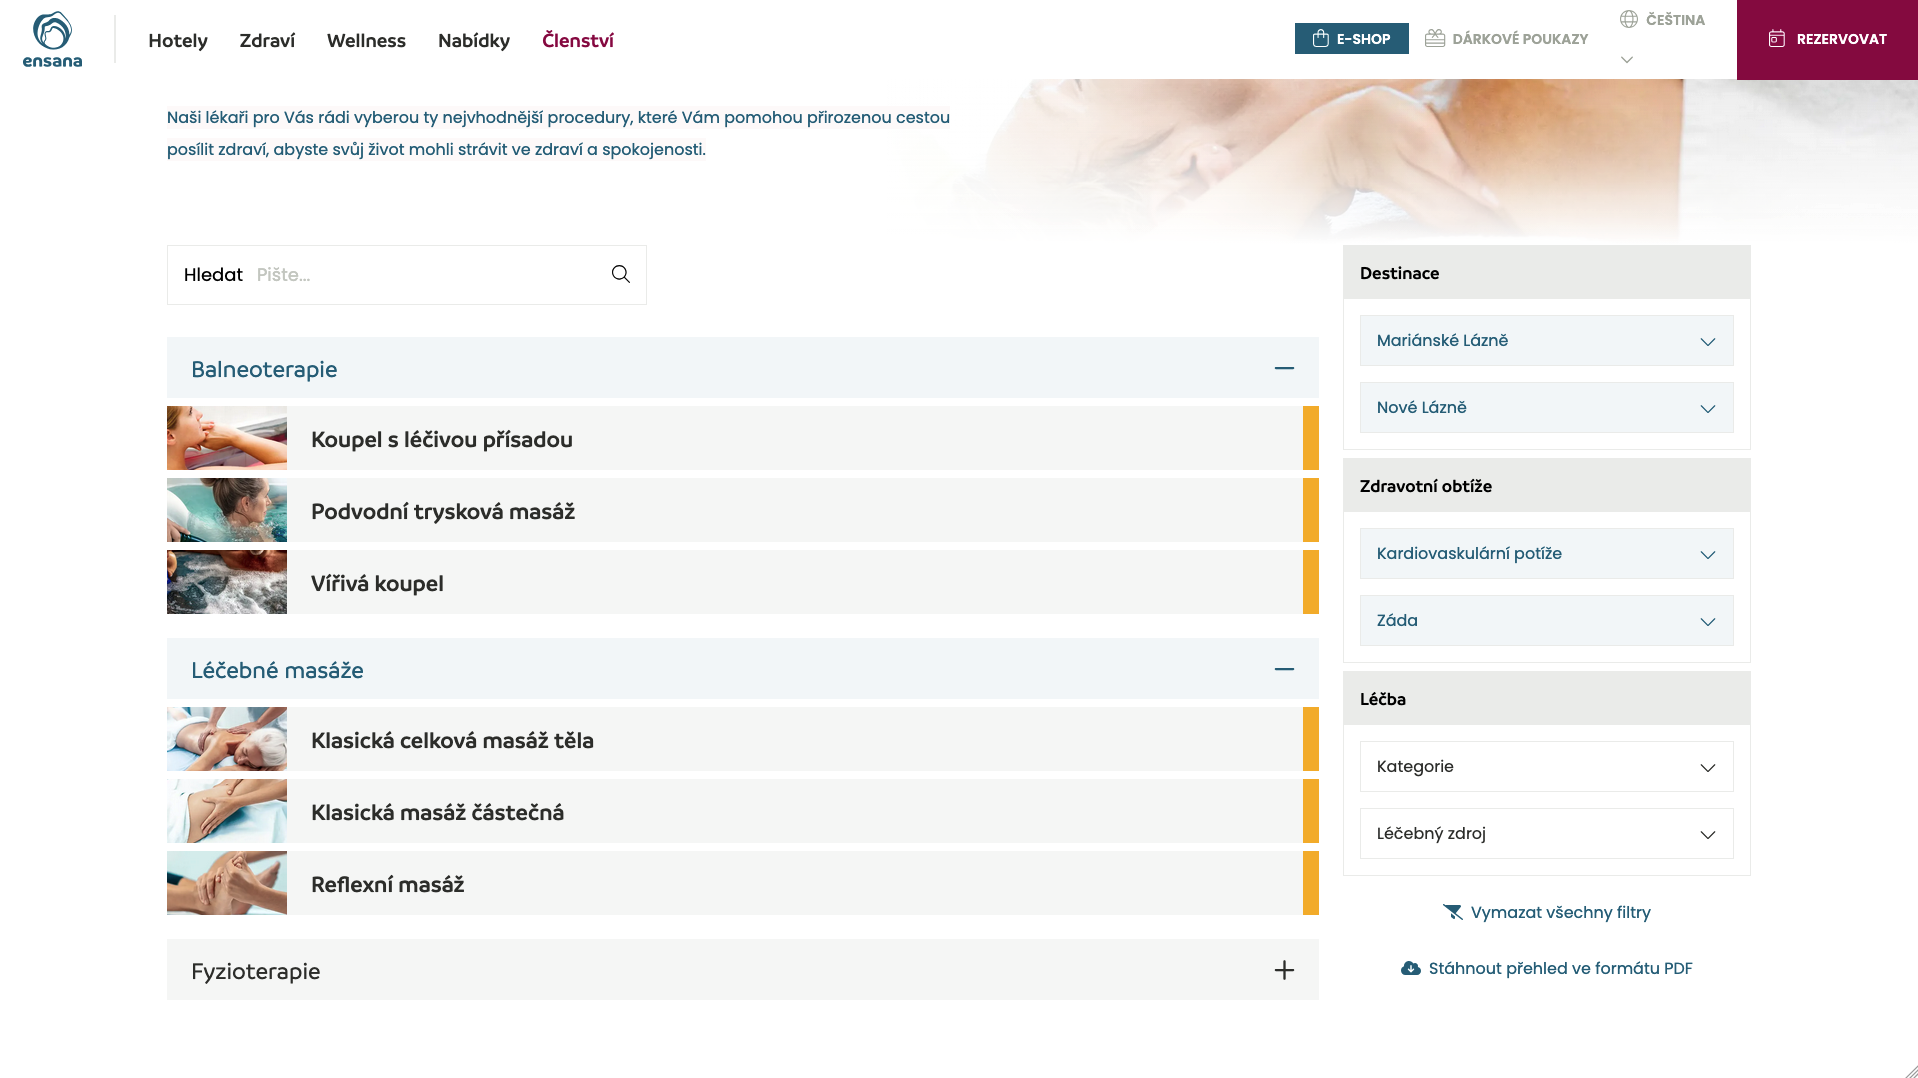The width and height of the screenshot is (1918, 1078).
Task: Focus the Hledat search input field
Action: tap(425, 275)
